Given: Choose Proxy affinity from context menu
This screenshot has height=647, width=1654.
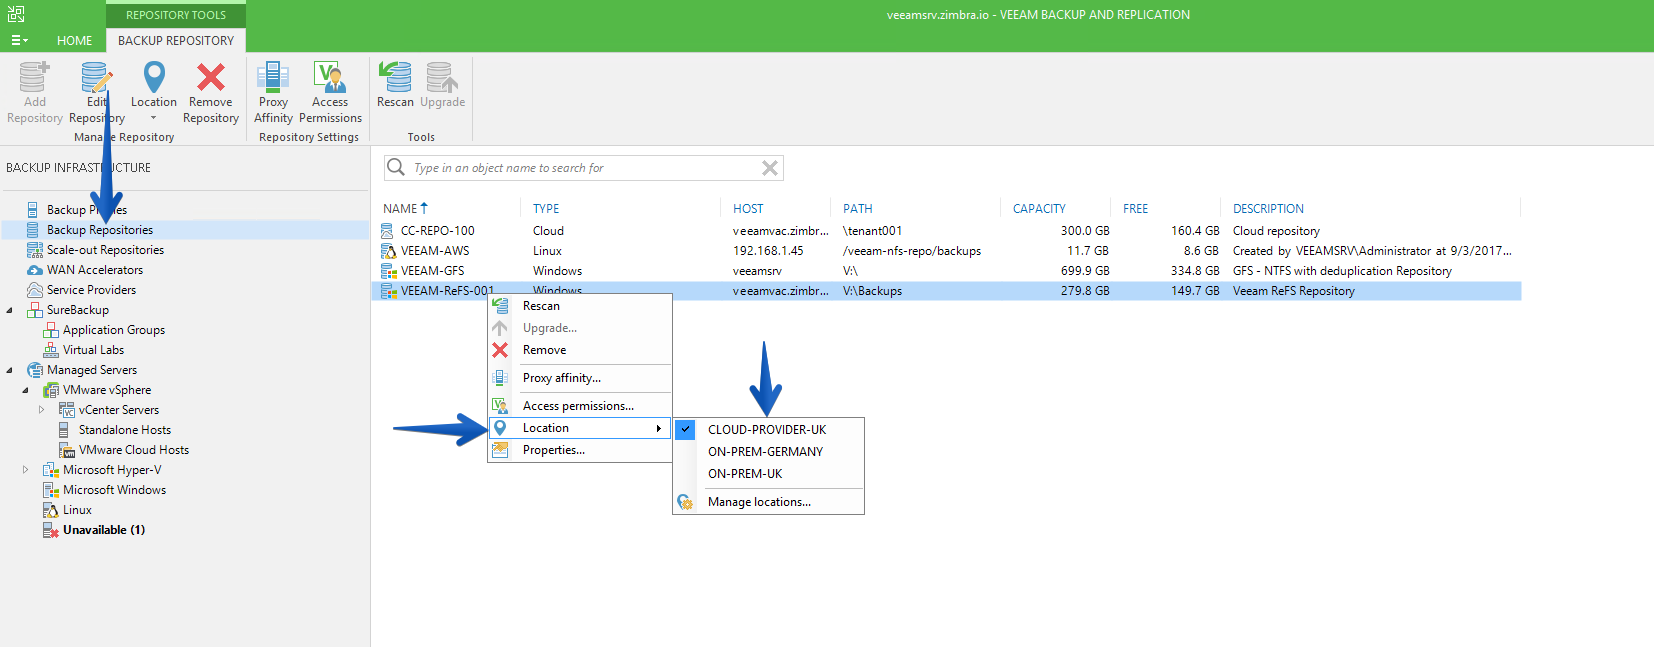Looking at the screenshot, I should (562, 378).
